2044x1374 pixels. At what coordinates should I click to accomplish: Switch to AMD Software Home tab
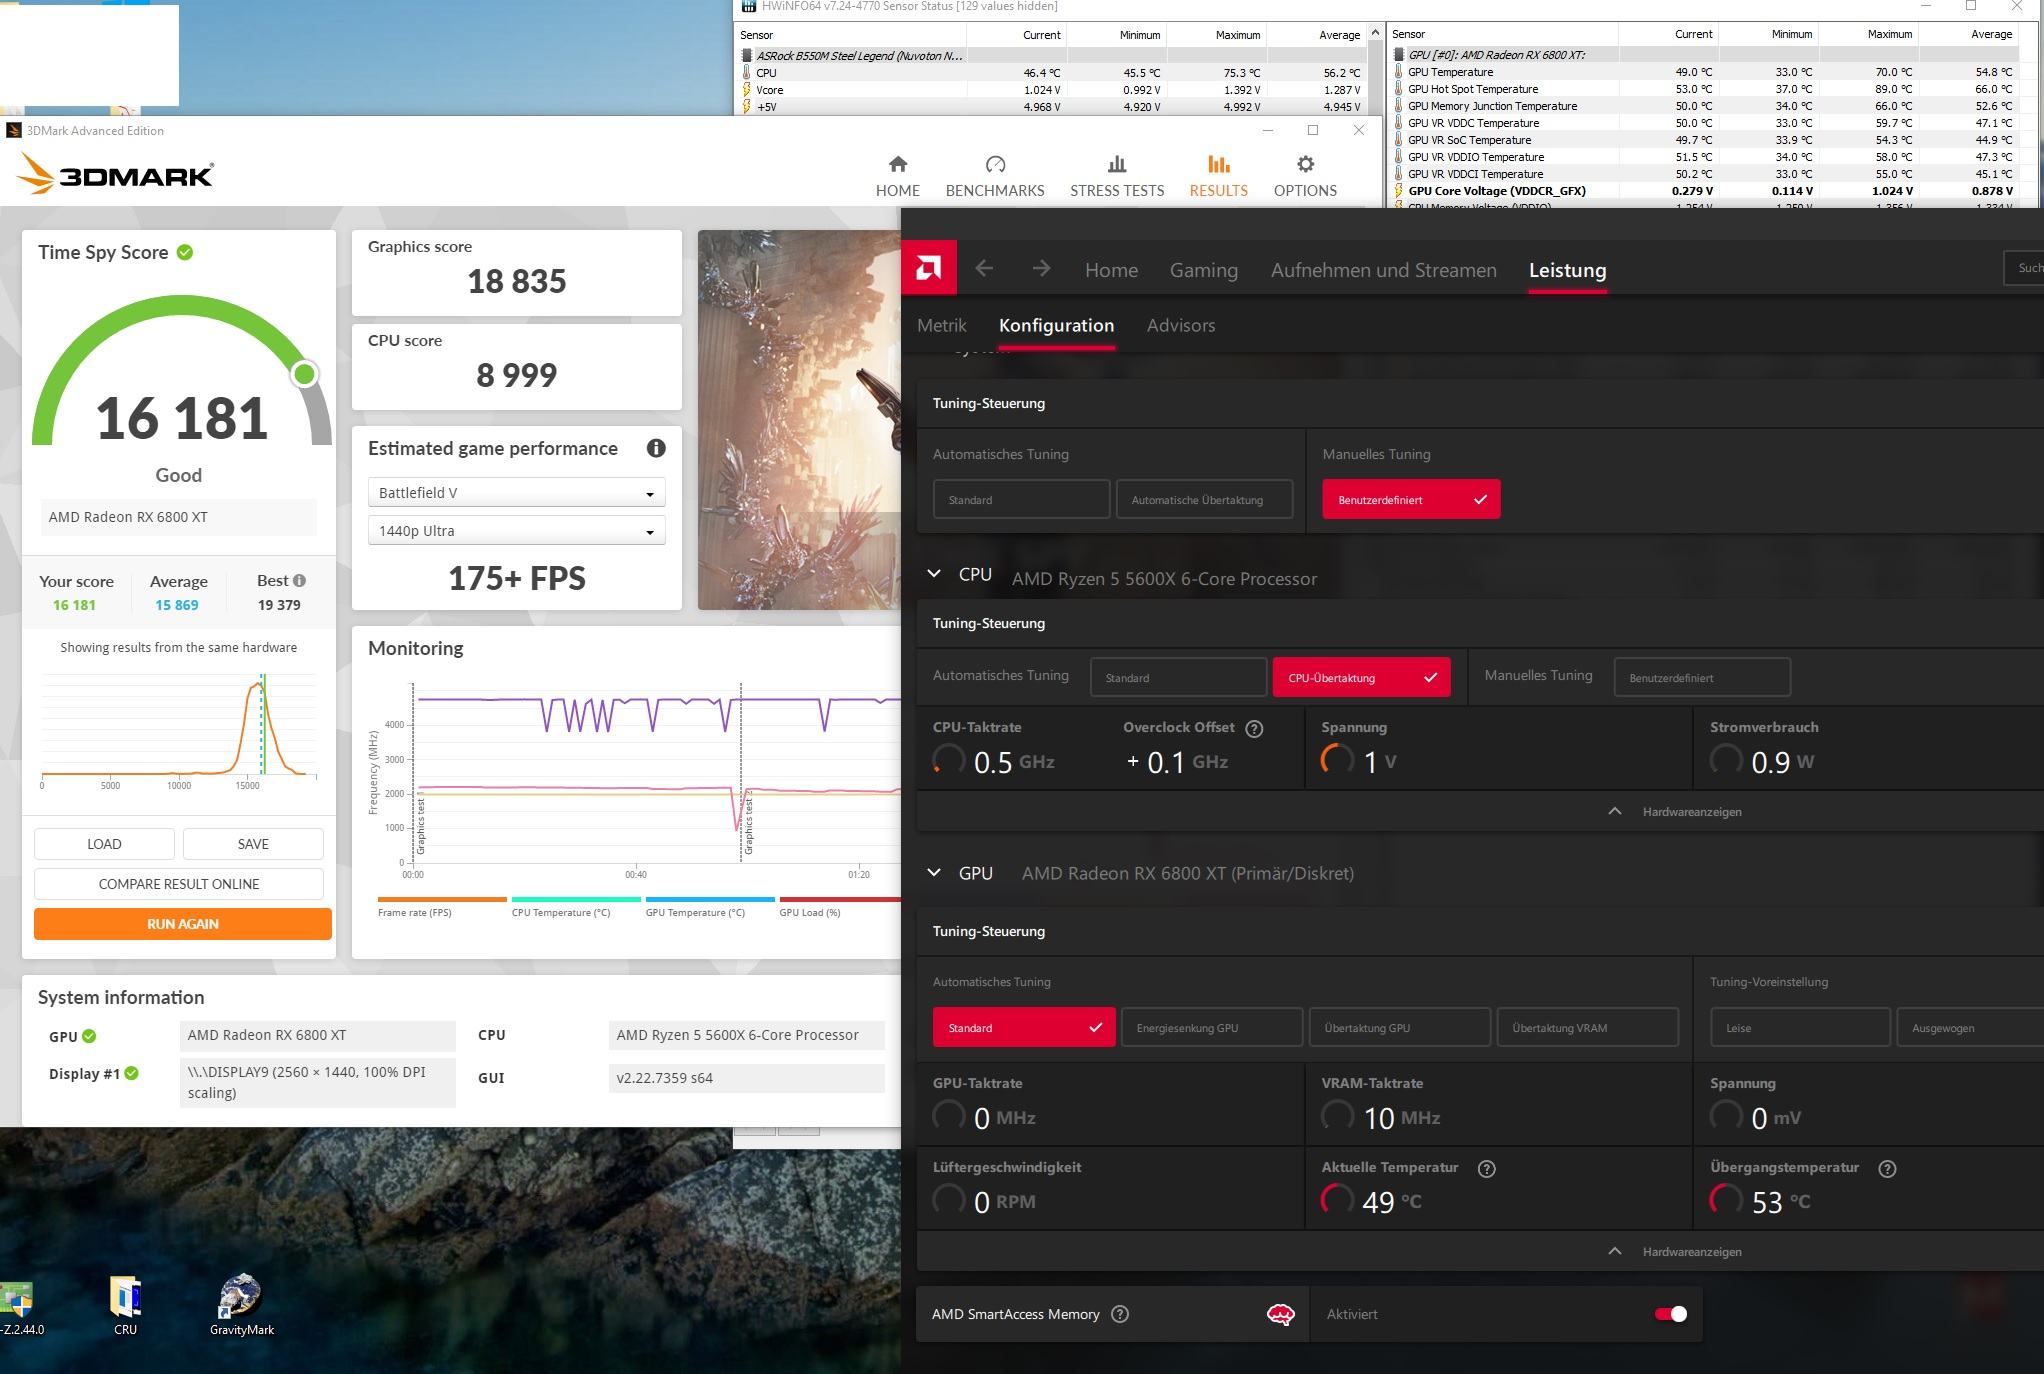(1111, 270)
